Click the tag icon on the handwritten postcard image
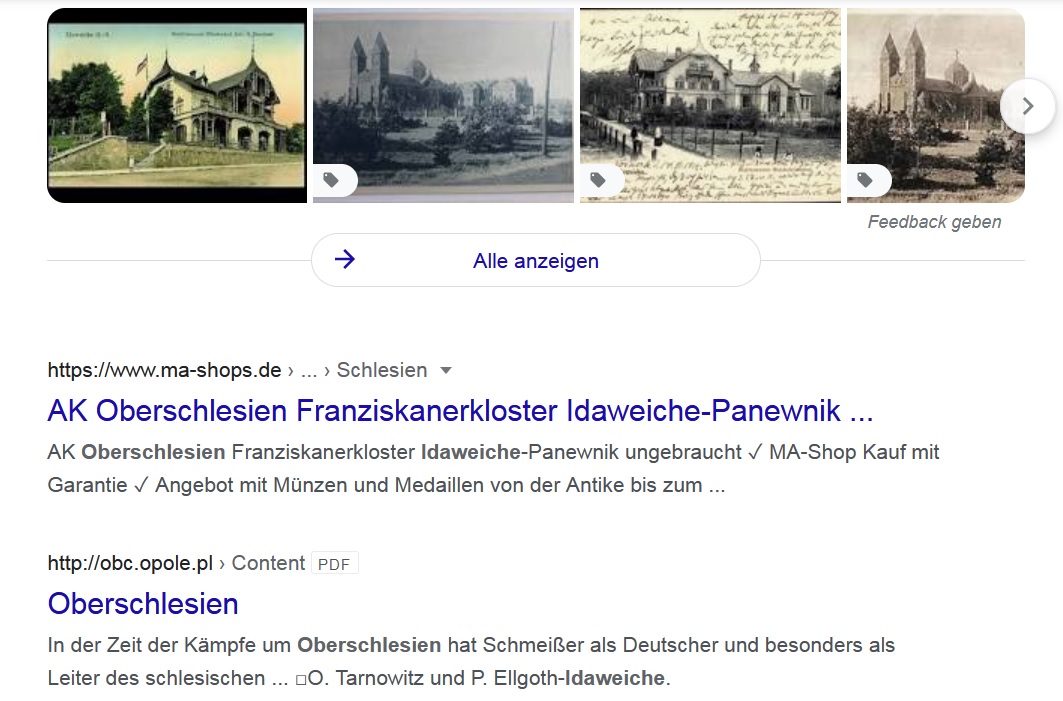 [598, 180]
